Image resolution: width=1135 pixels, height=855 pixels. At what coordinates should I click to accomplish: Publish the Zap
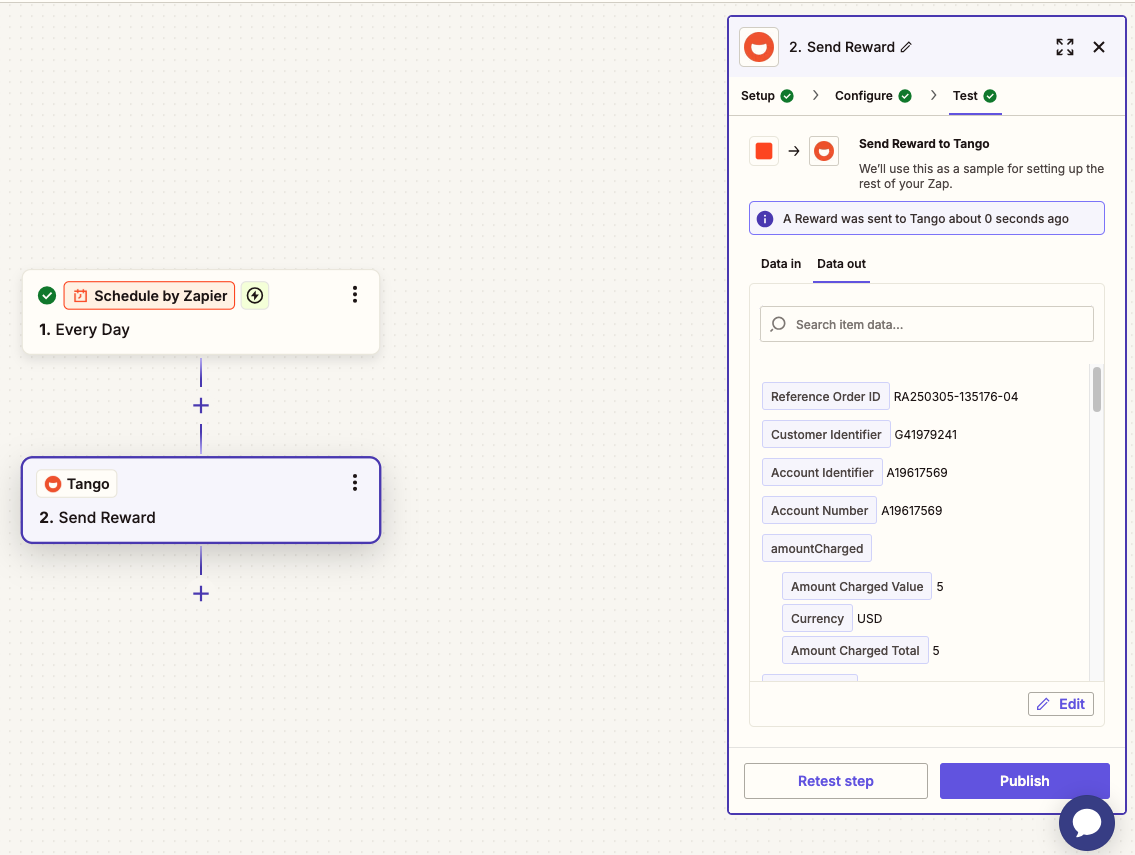click(x=1024, y=781)
